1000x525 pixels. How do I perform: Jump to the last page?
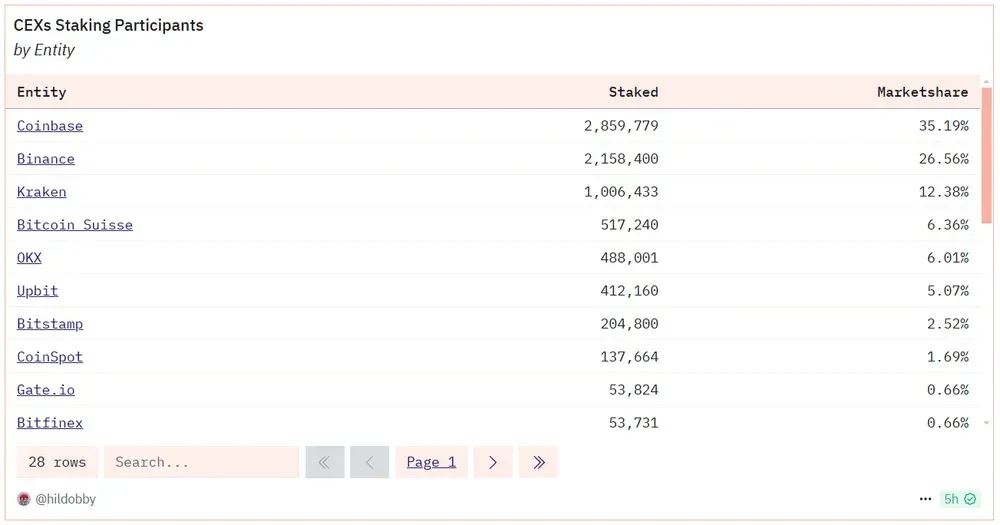click(538, 462)
